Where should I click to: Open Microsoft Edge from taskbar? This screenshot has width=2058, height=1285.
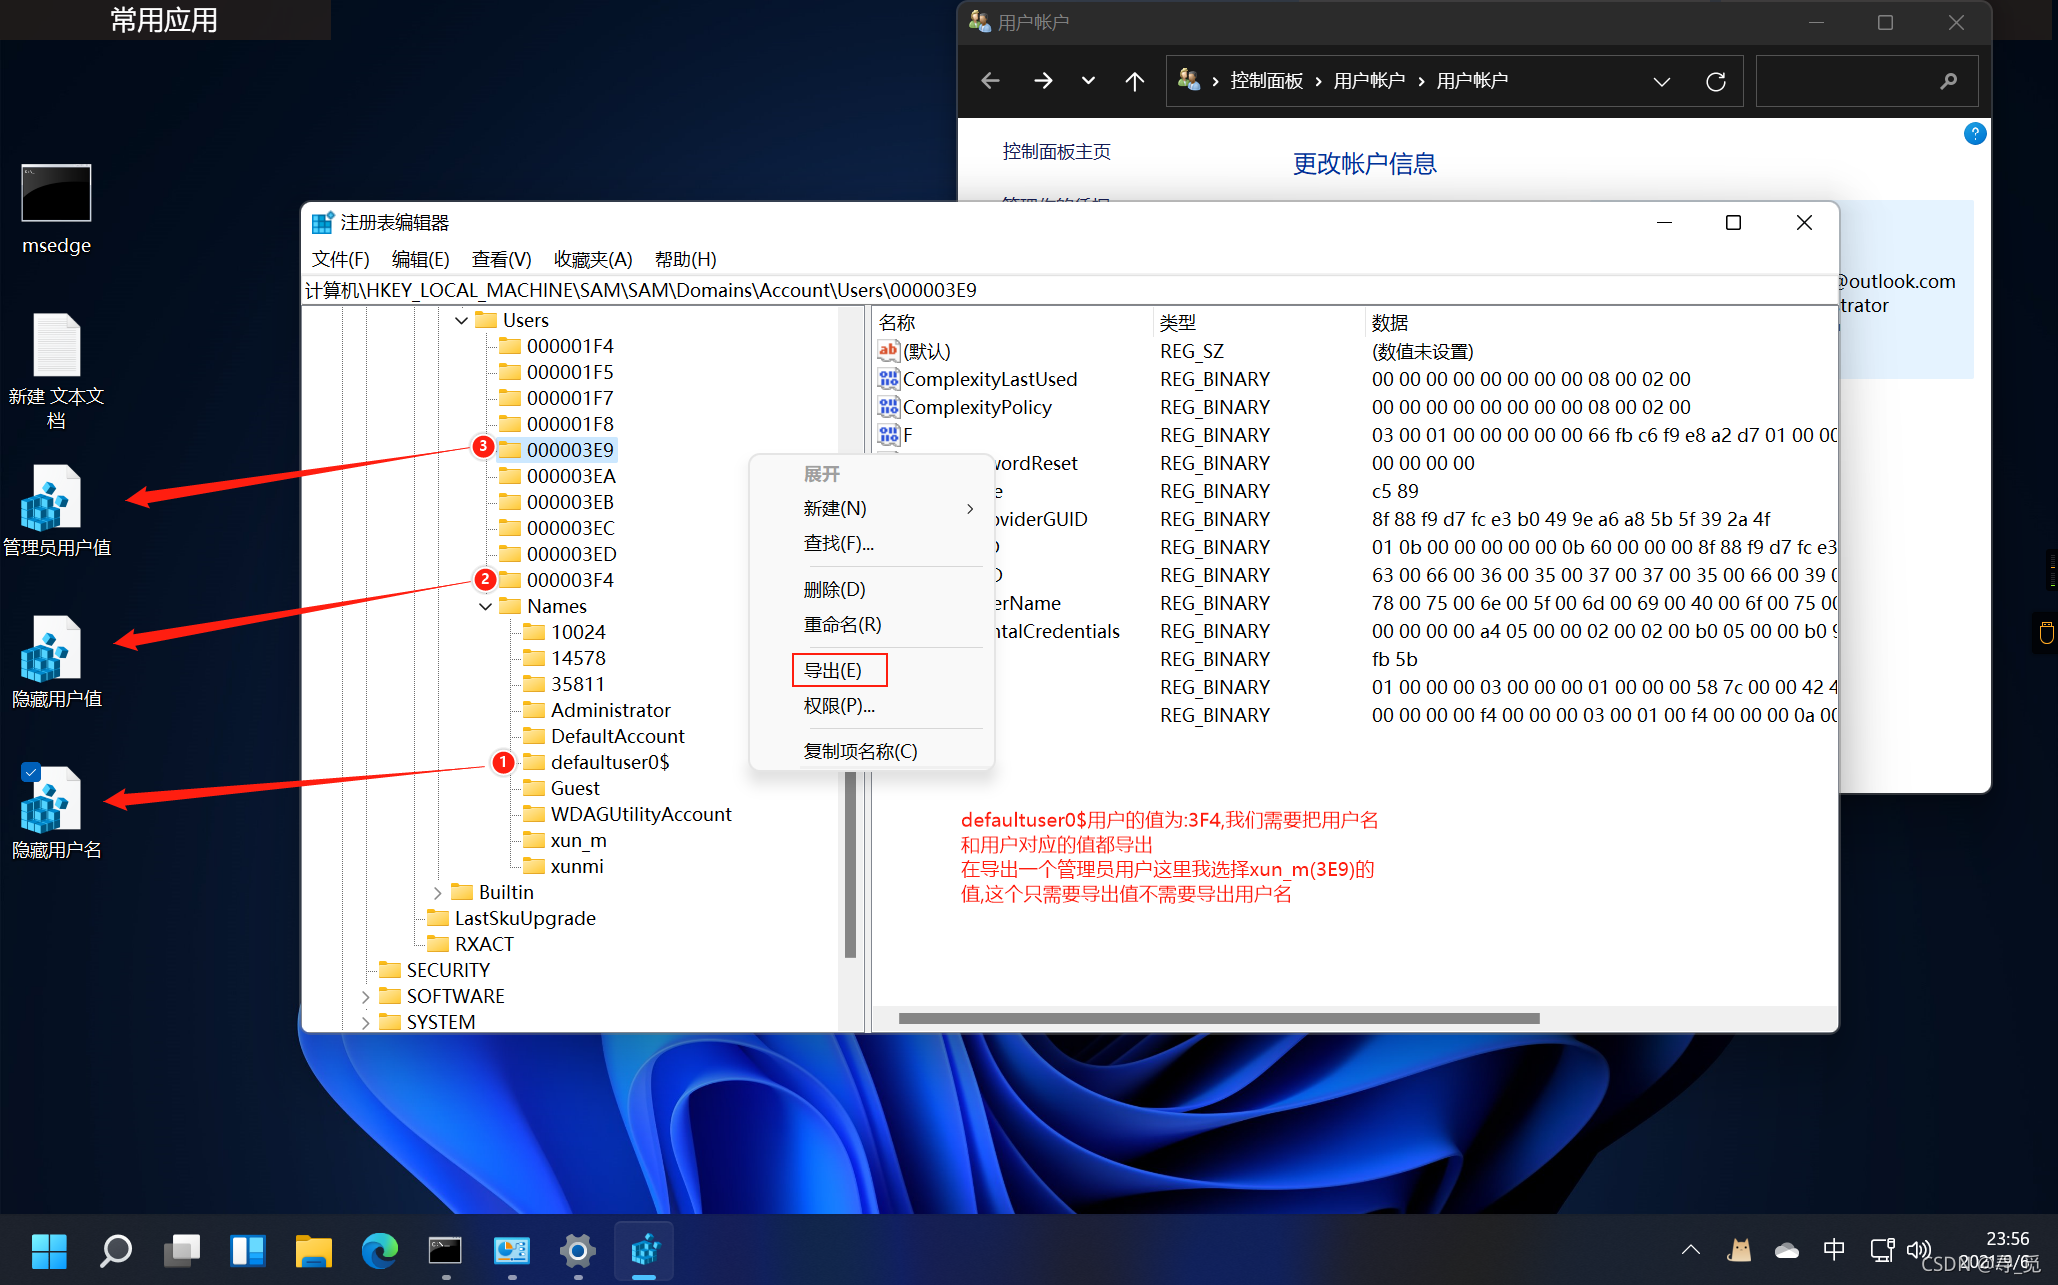(379, 1250)
